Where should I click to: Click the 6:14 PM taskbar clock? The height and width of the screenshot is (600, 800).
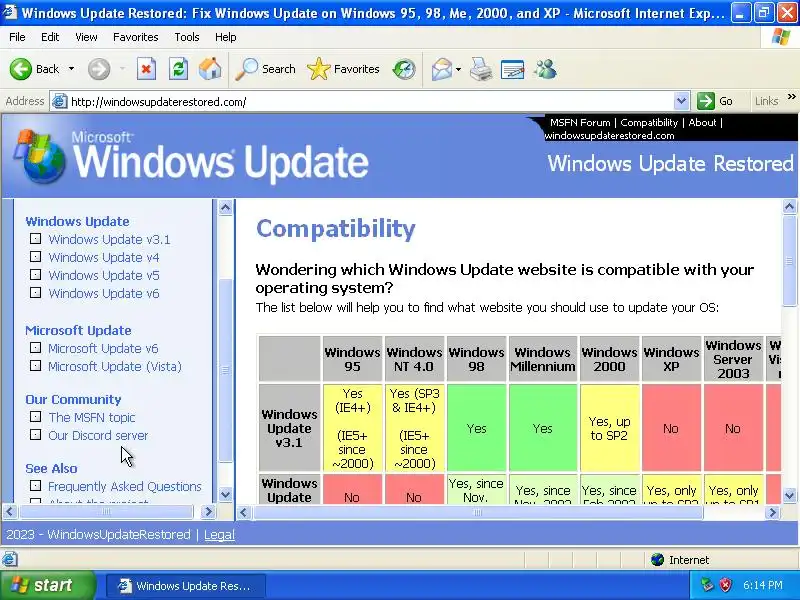pos(763,585)
